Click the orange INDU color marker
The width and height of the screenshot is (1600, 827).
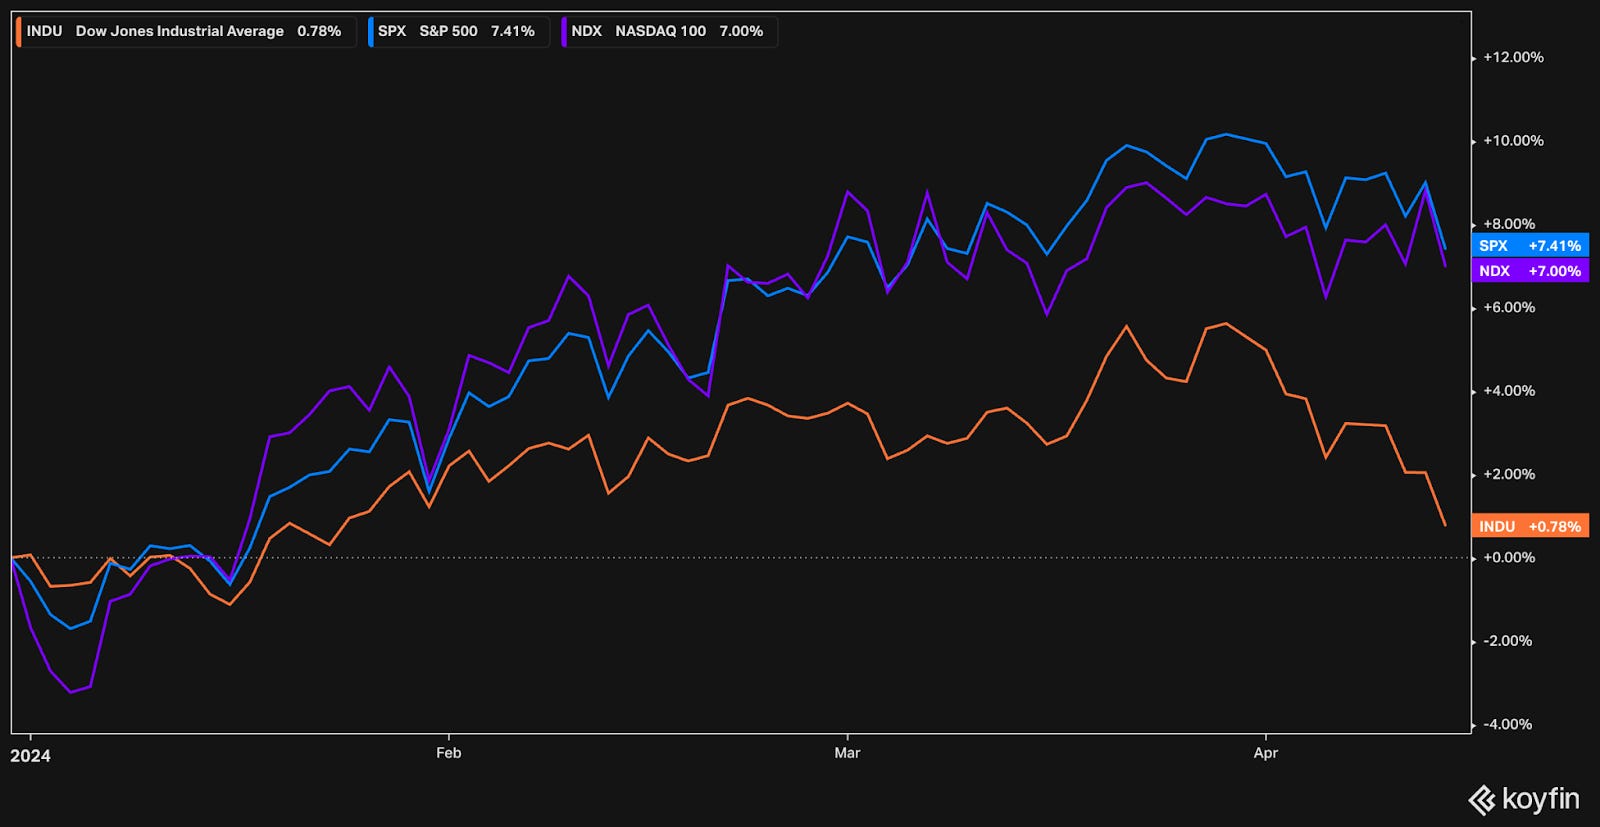19,31
